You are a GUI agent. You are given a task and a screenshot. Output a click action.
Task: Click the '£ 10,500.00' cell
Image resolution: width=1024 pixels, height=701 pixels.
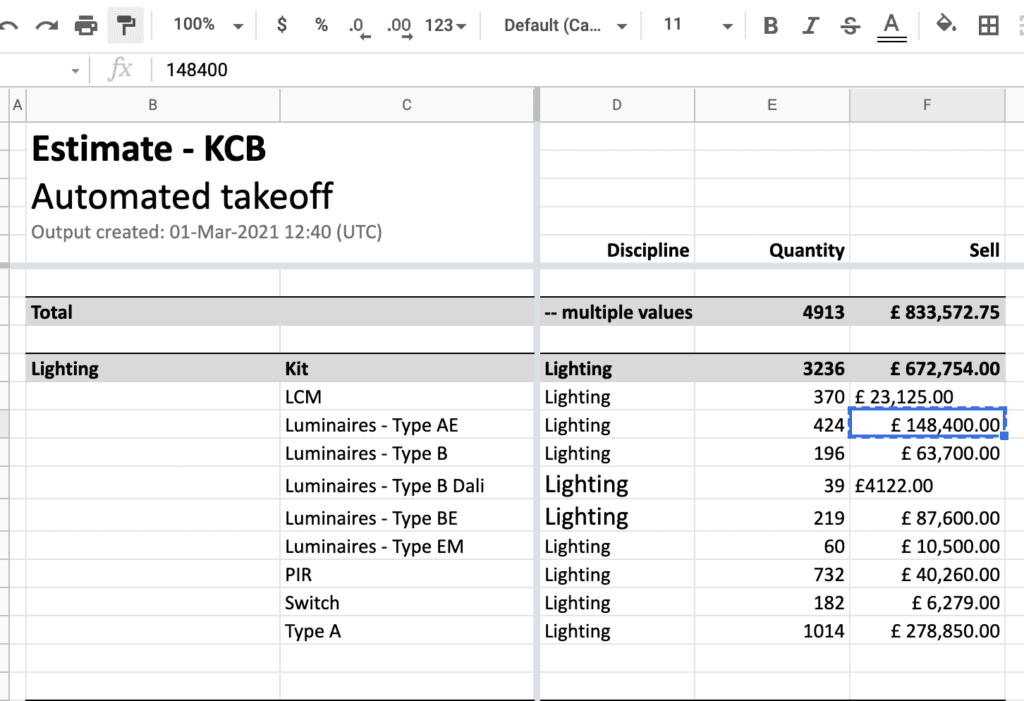pos(927,546)
